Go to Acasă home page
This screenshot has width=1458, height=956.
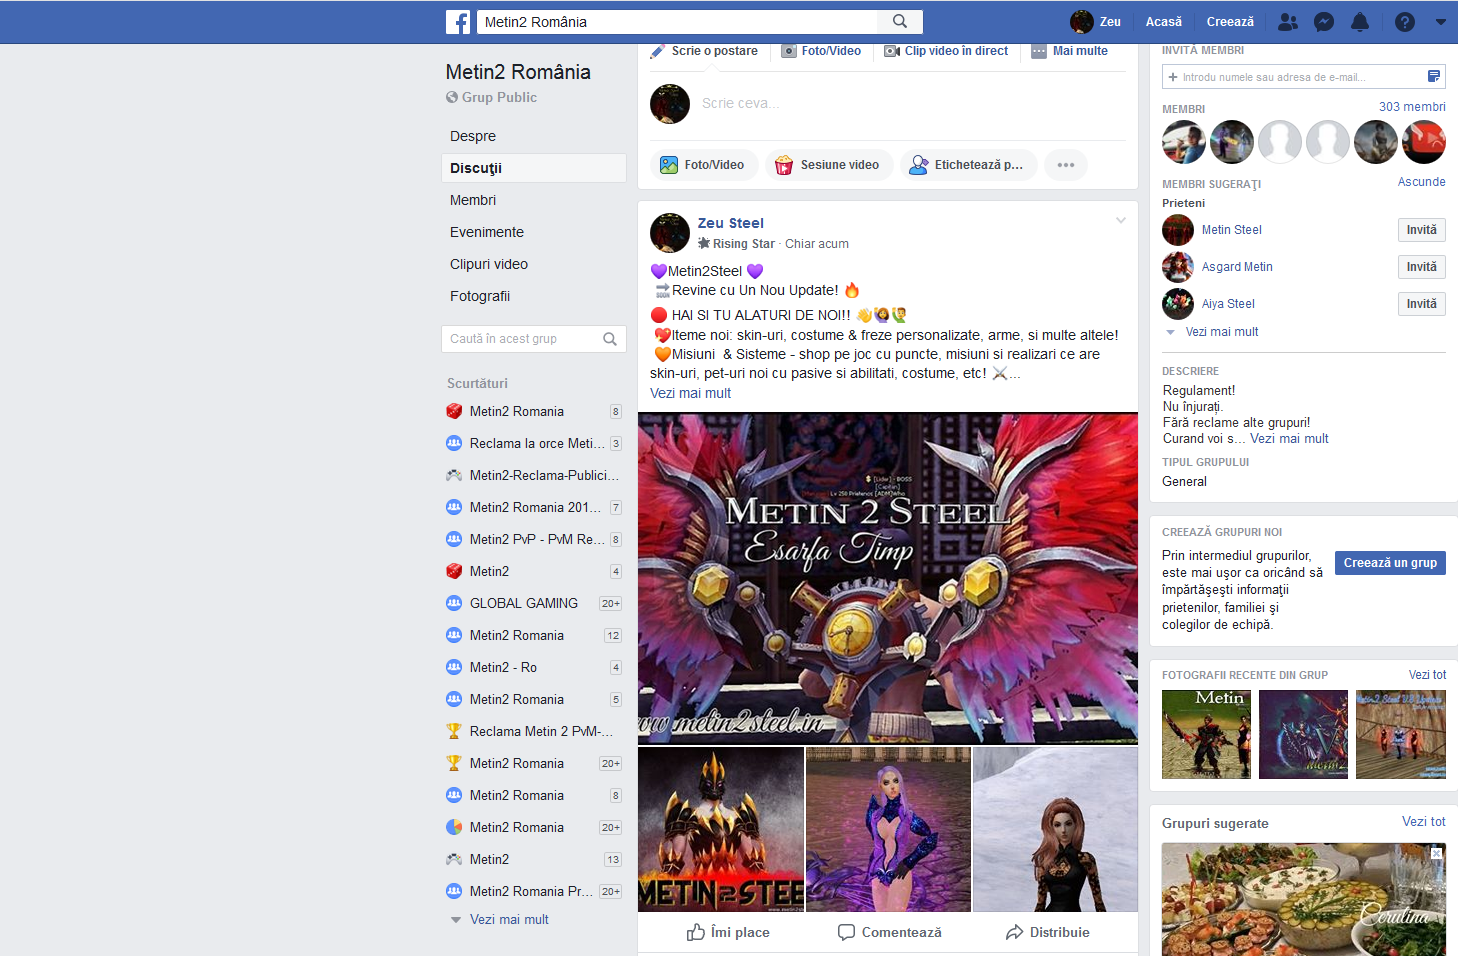pyautogui.click(x=1164, y=22)
